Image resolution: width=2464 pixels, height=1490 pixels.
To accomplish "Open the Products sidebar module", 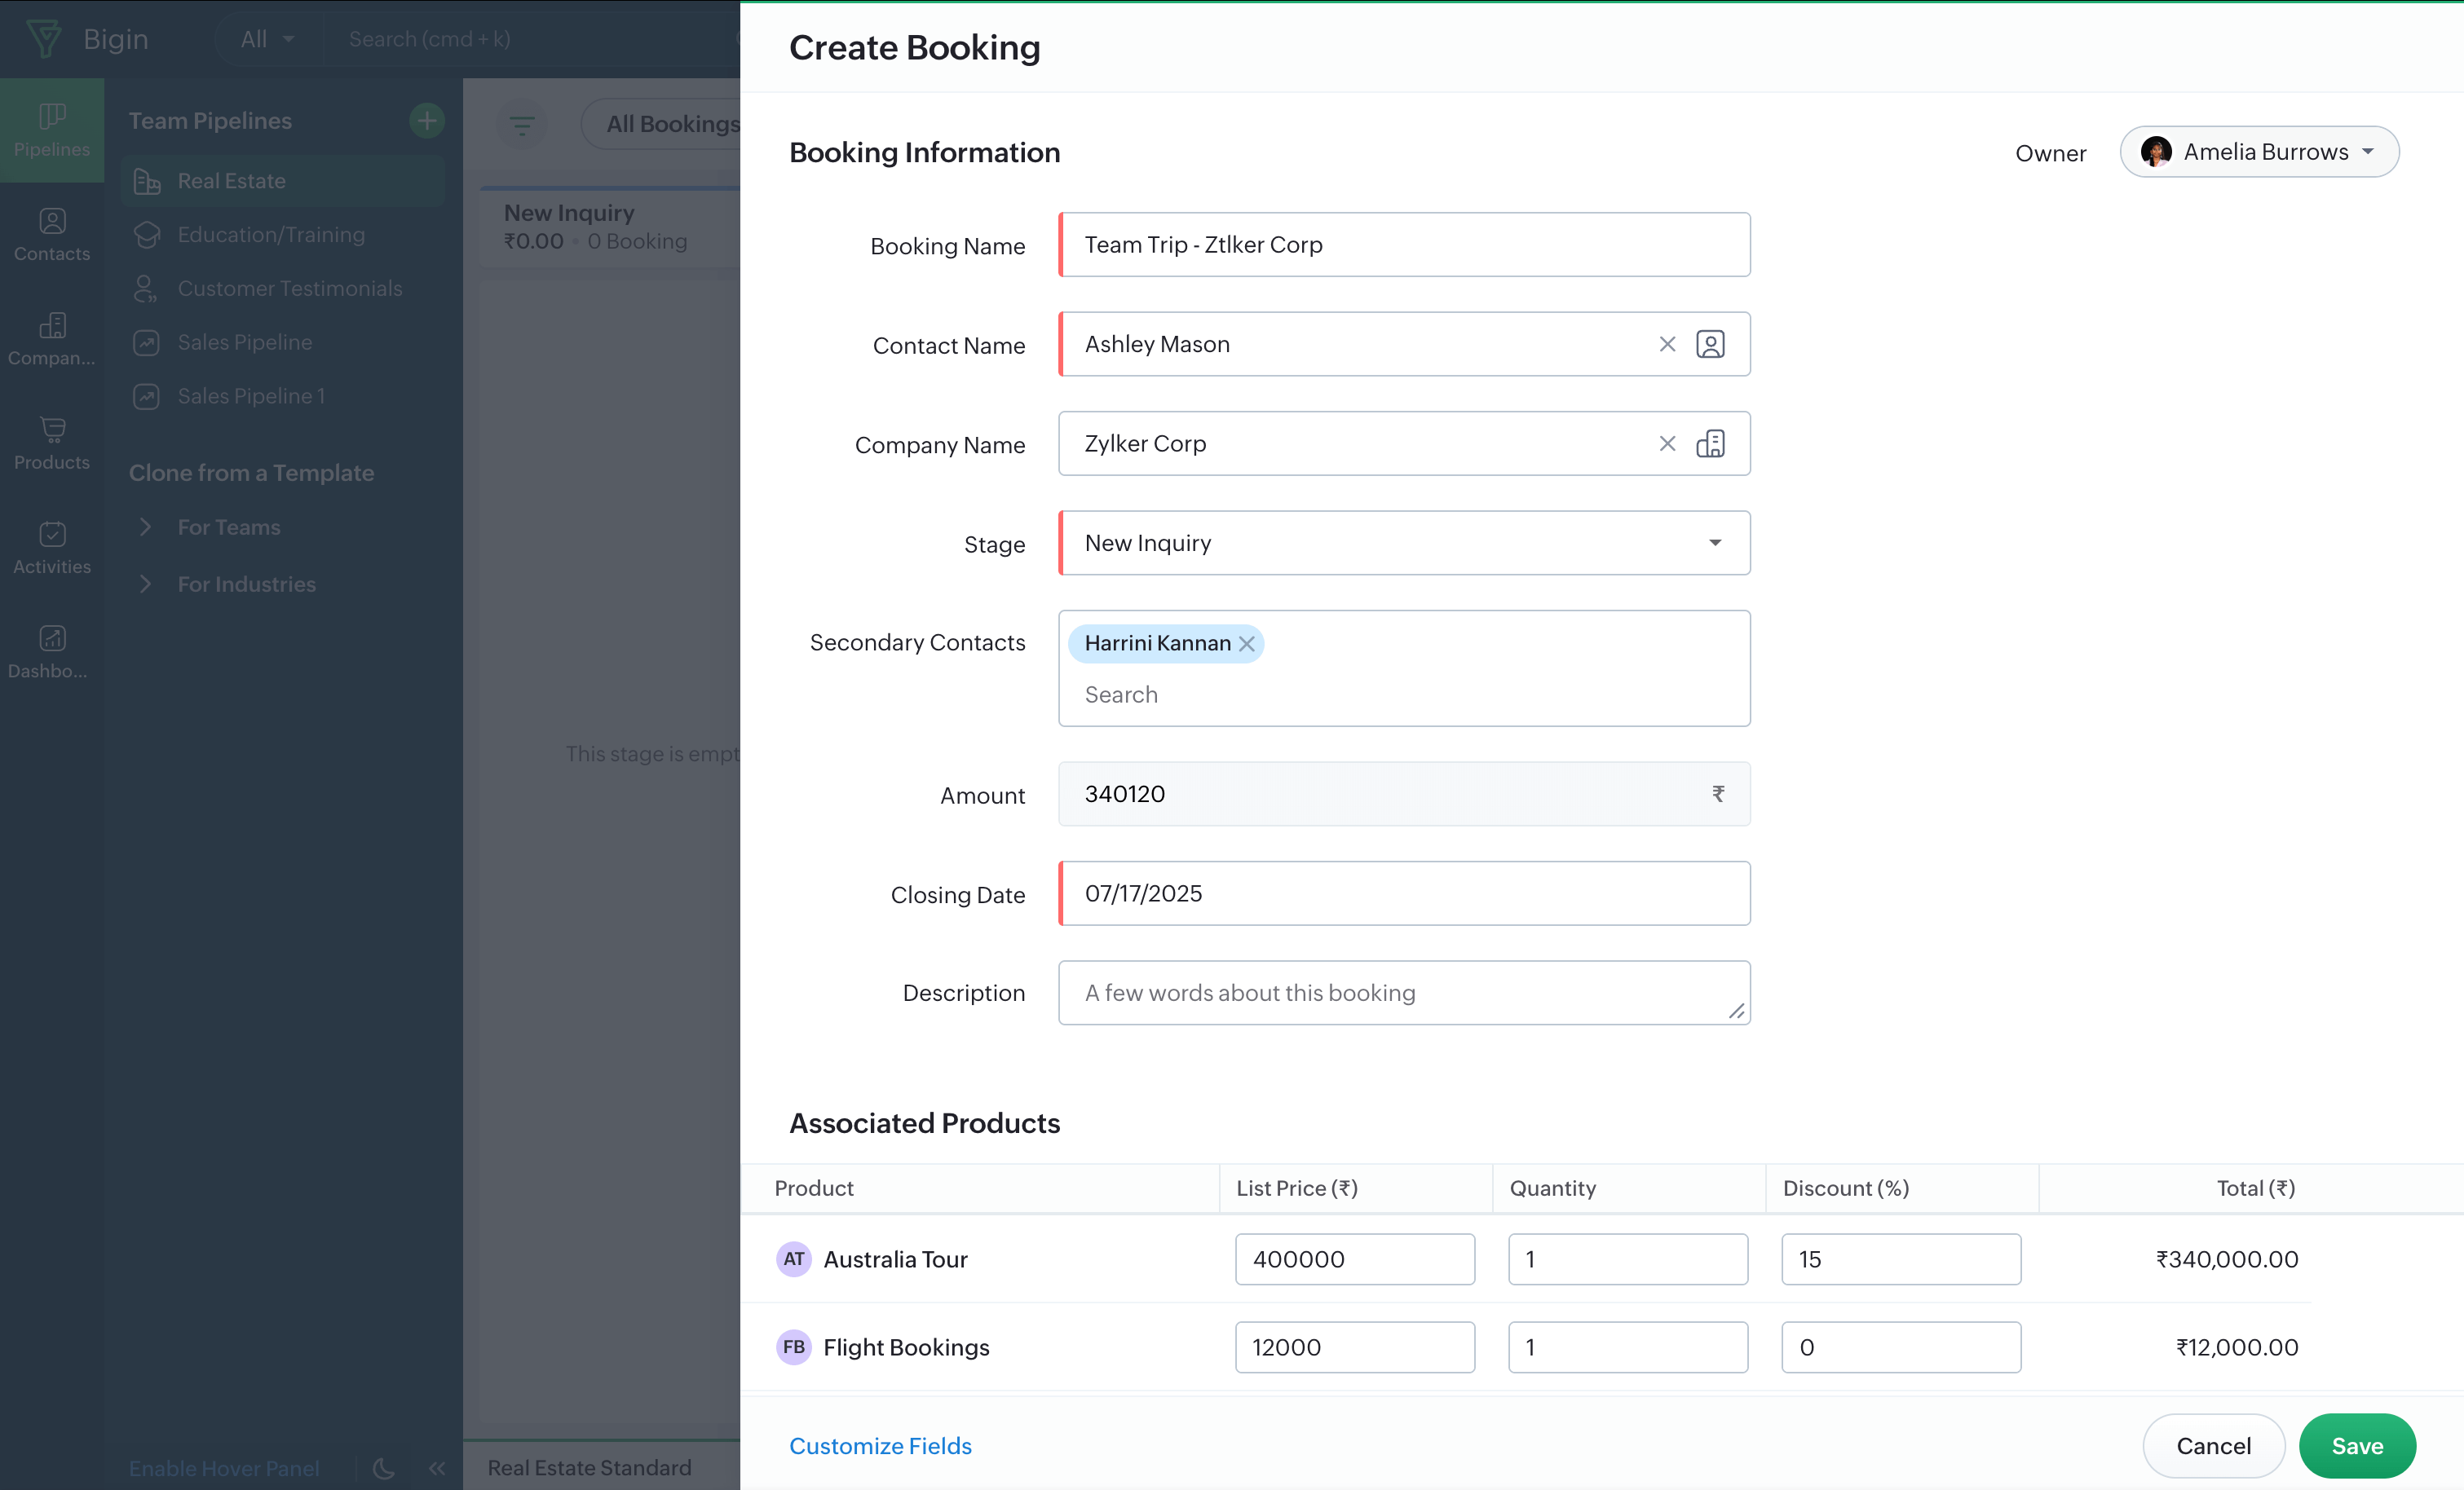I will point(52,443).
